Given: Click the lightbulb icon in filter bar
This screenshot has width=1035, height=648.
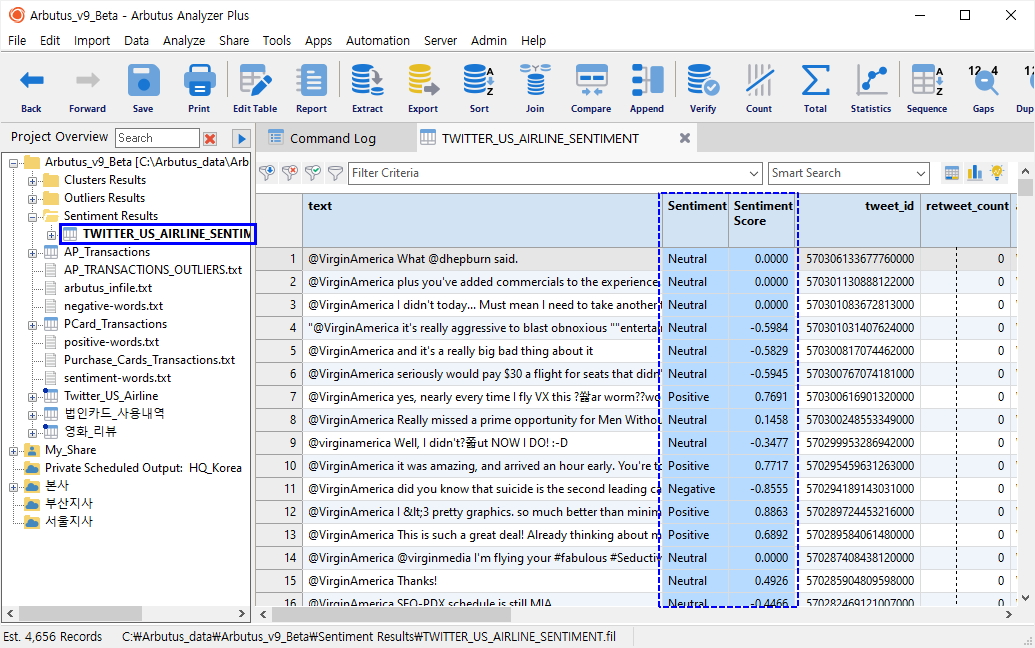Looking at the screenshot, I should click(996, 173).
